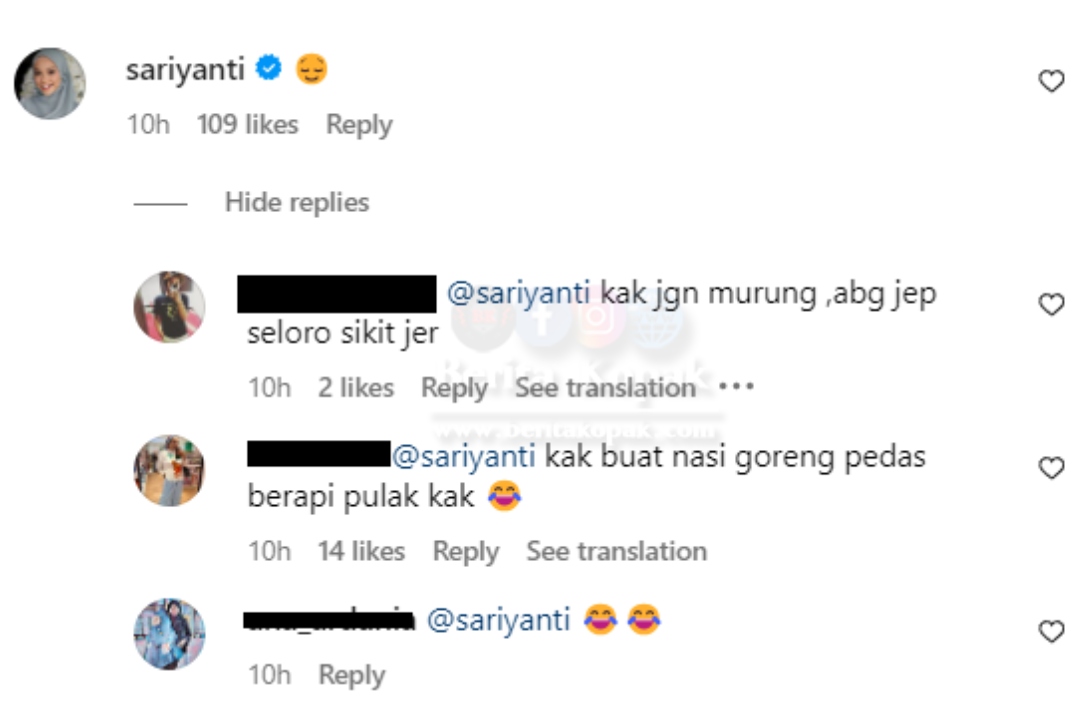Open sariyanti username link at top
The image size is (1080, 702).
185,70
